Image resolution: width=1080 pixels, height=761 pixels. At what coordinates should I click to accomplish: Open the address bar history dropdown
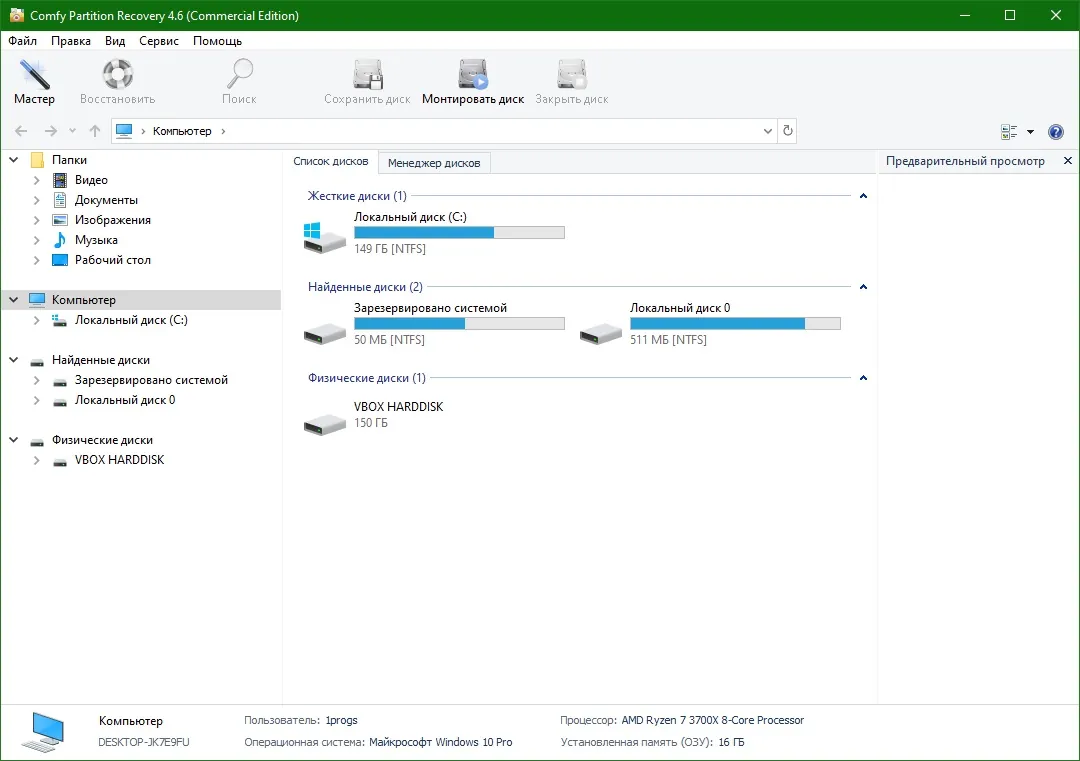[x=768, y=131]
